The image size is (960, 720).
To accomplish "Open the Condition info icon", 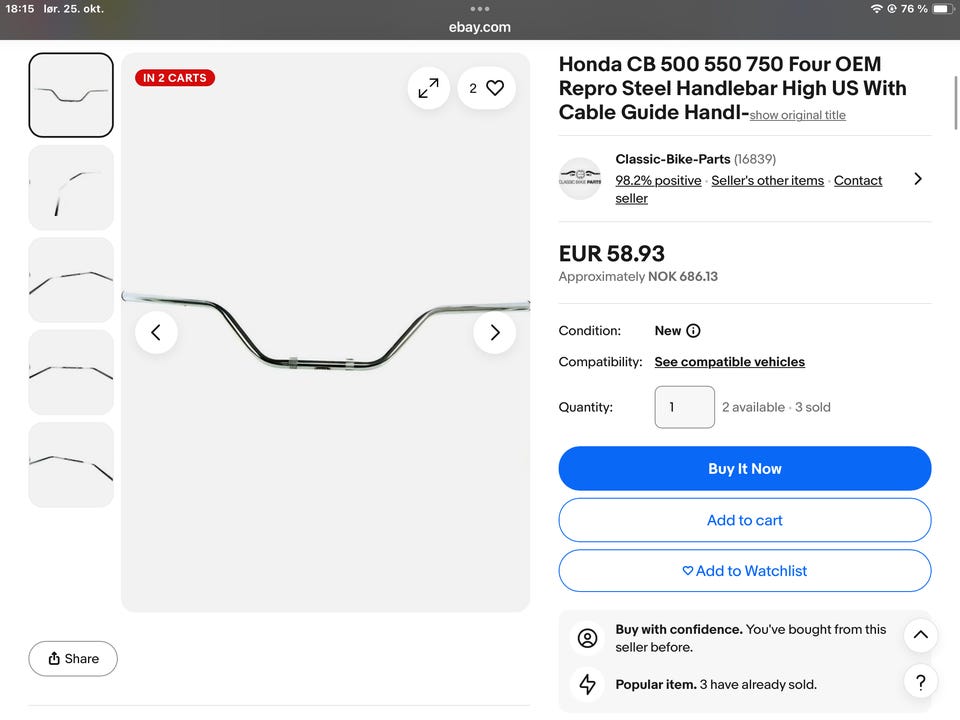I will [x=693, y=331].
